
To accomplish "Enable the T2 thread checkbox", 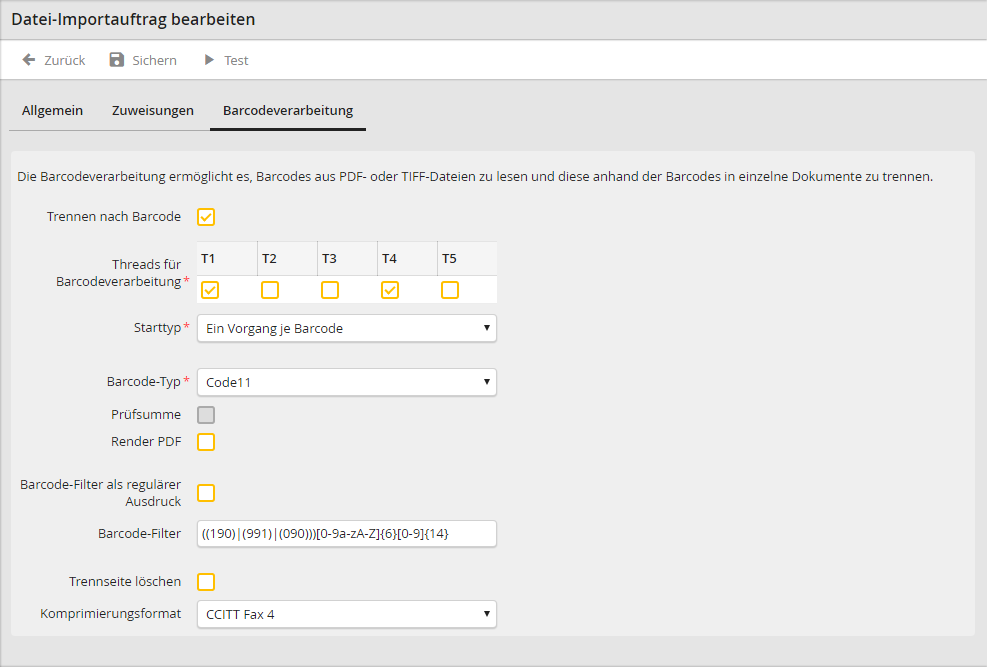I will tap(269, 289).
